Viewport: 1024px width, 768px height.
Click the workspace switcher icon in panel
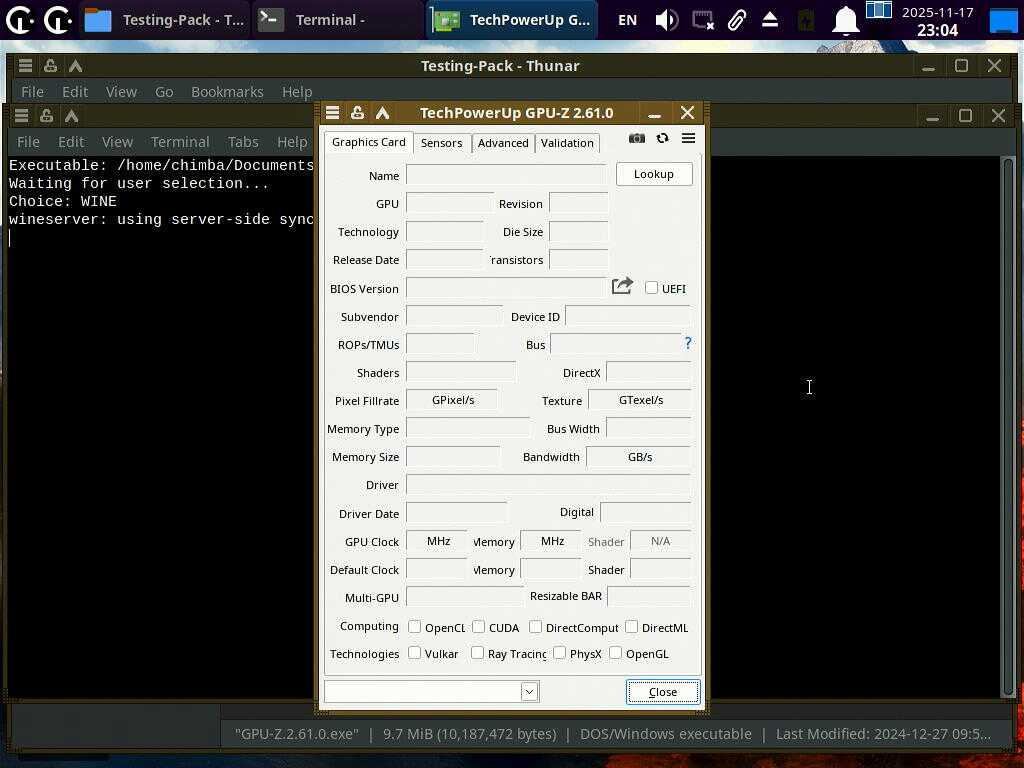879,10
